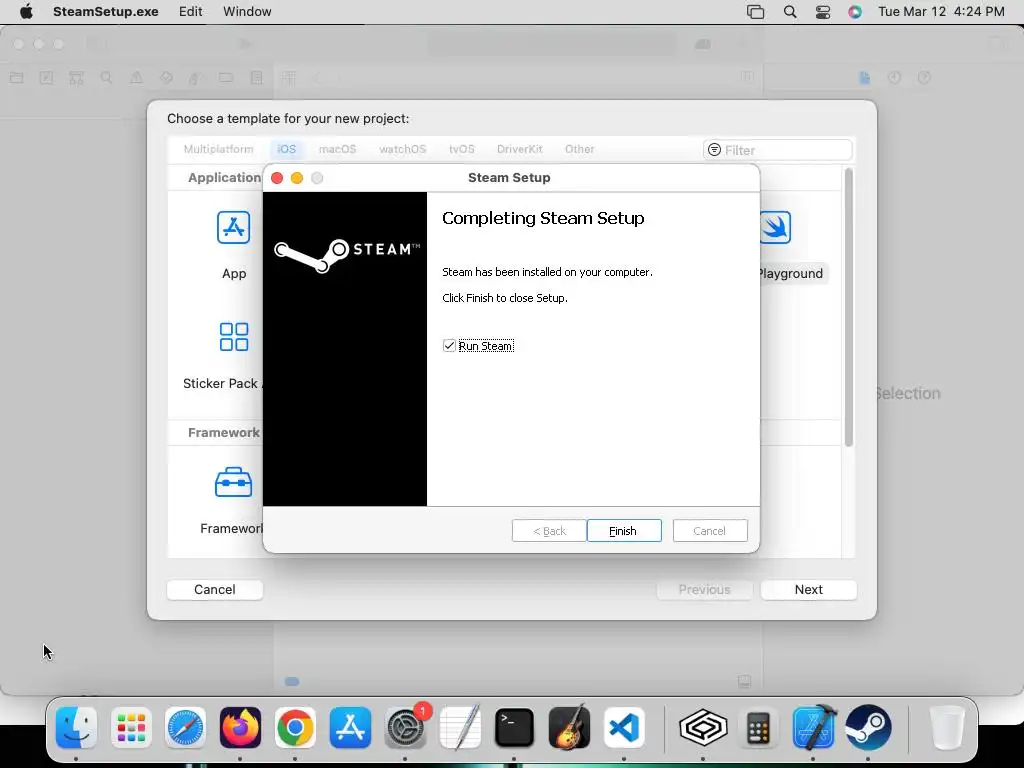This screenshot has height=768, width=1024.
Task: Open Calculator from the Dock
Action: [758, 728]
